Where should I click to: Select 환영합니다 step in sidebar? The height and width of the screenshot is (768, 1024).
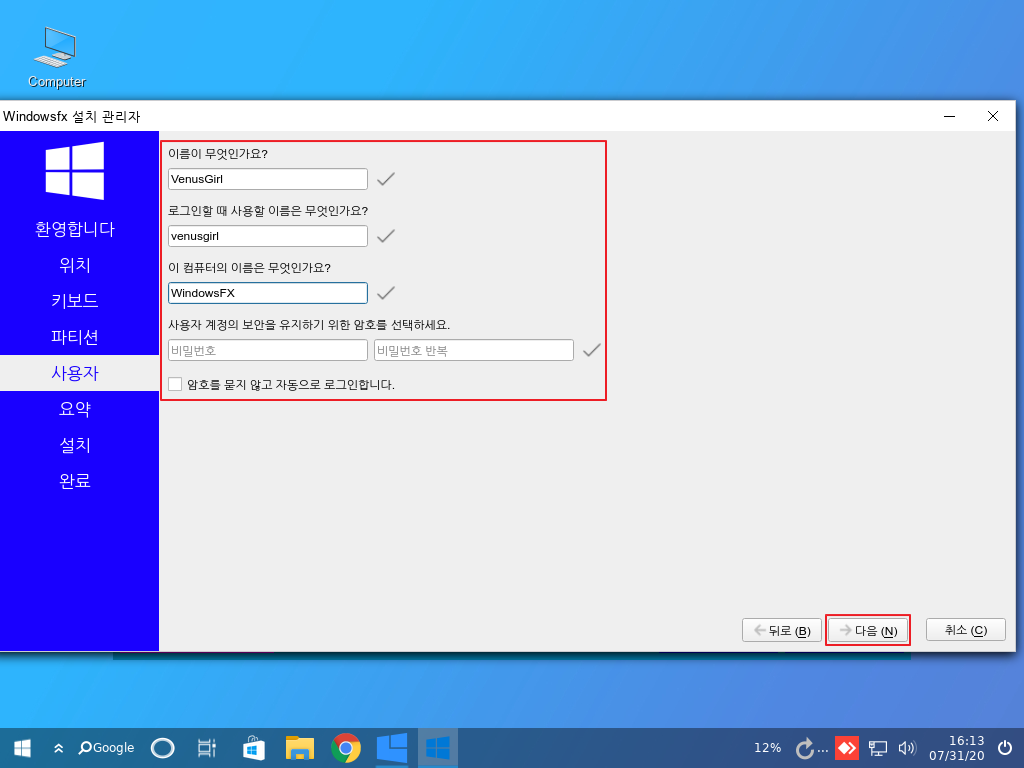pyautogui.click(x=75, y=229)
